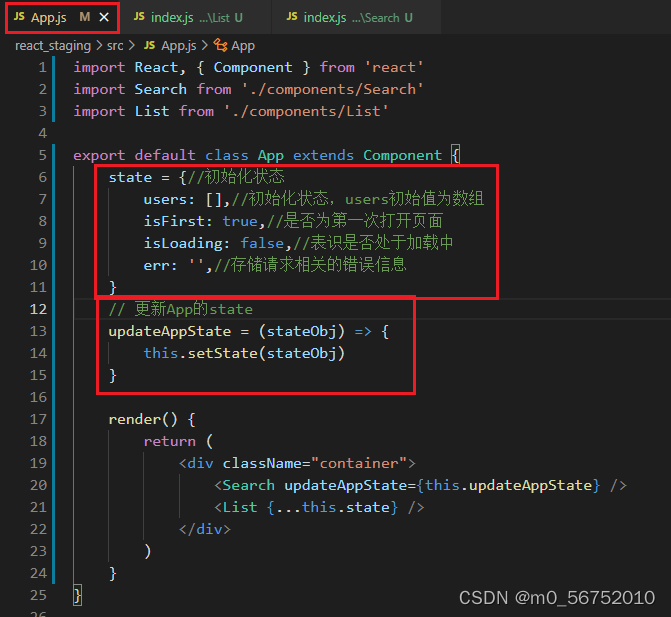
Task: Click the './components/Search' import path
Action: point(333,89)
